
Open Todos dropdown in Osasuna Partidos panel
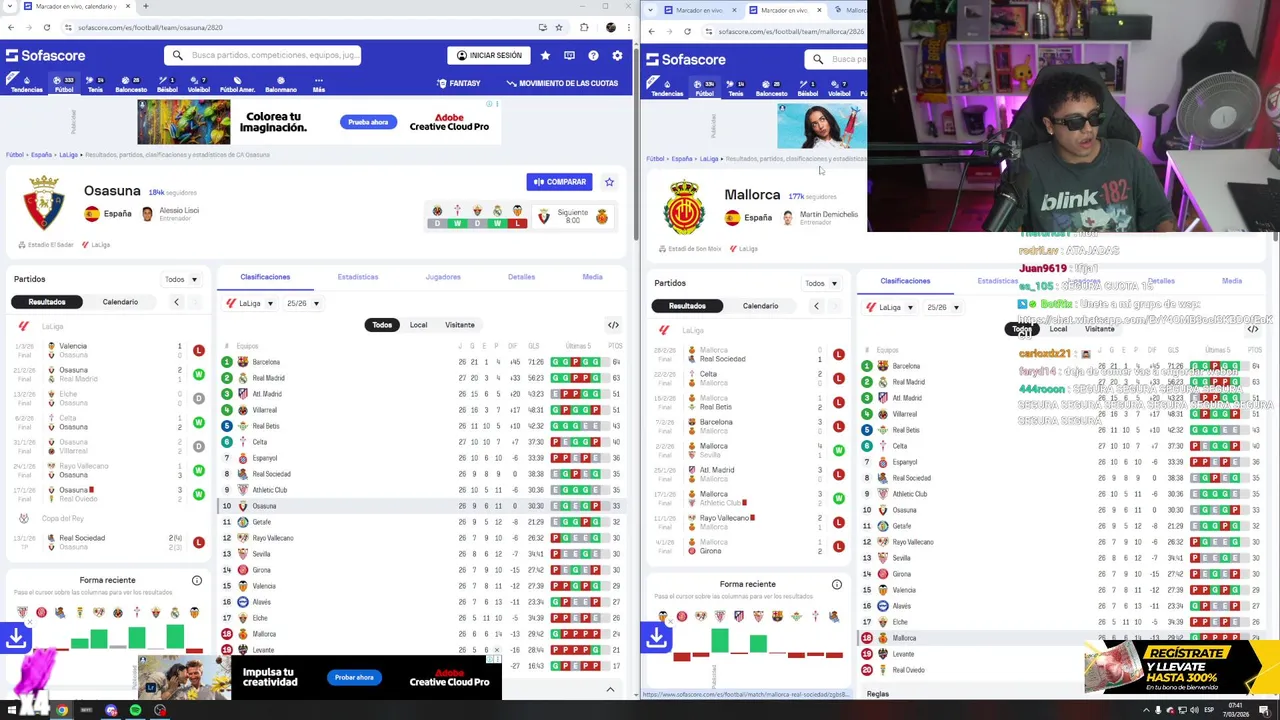[181, 279]
